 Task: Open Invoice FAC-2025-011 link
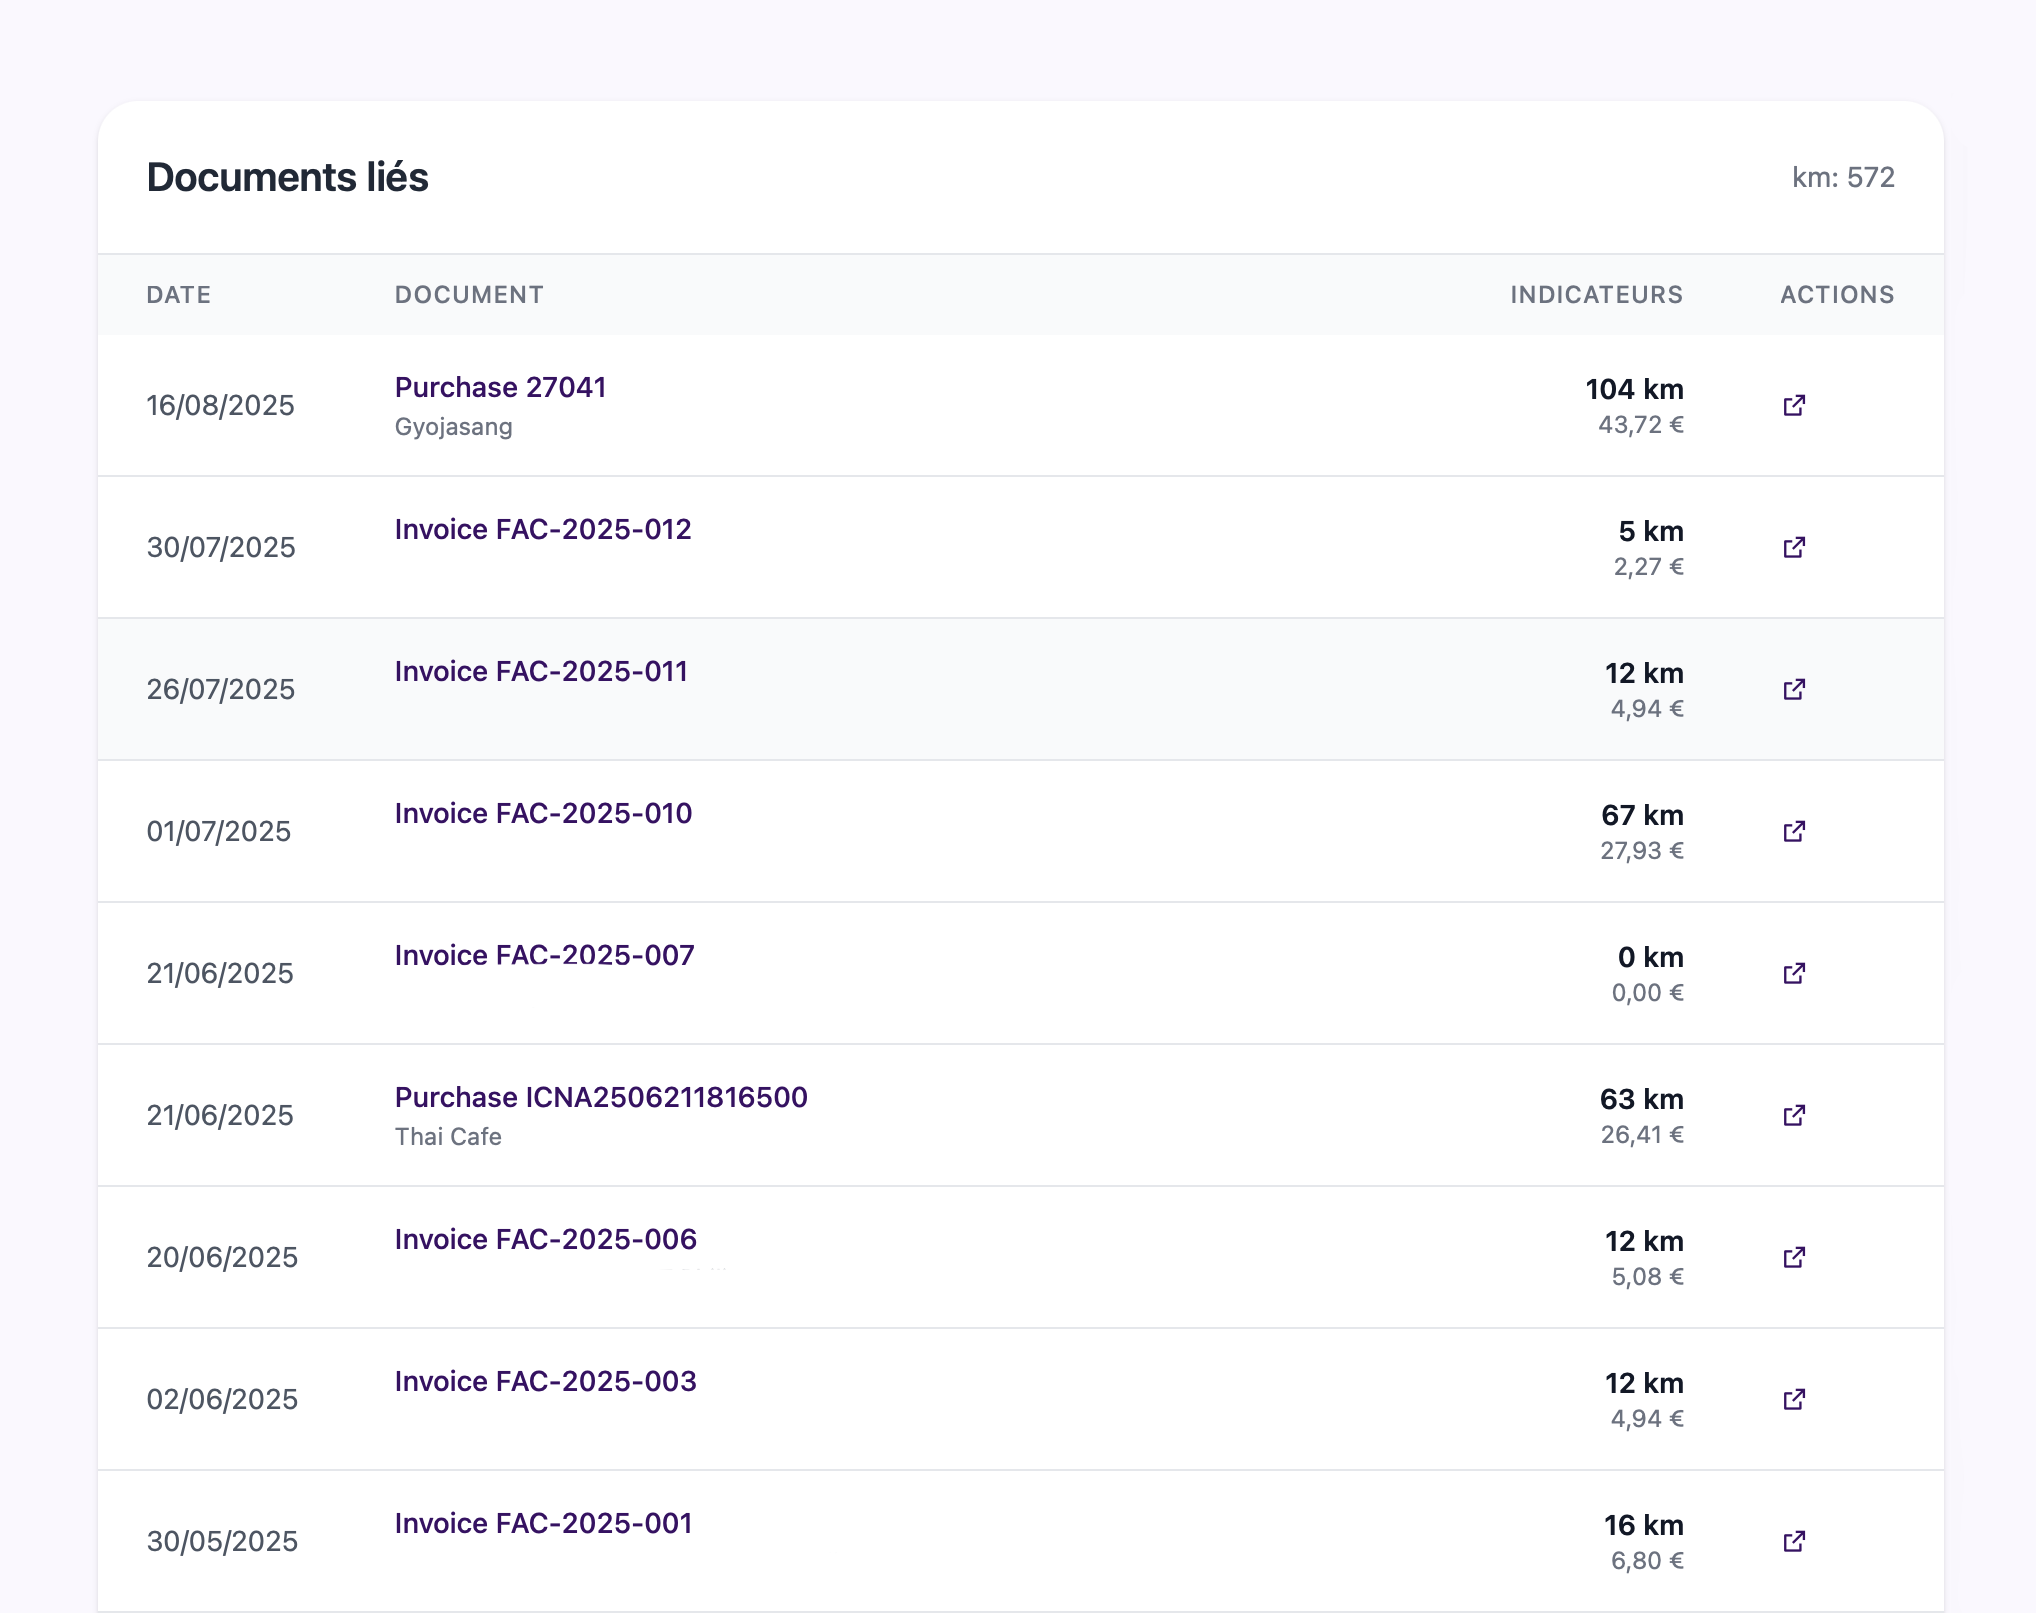[541, 671]
